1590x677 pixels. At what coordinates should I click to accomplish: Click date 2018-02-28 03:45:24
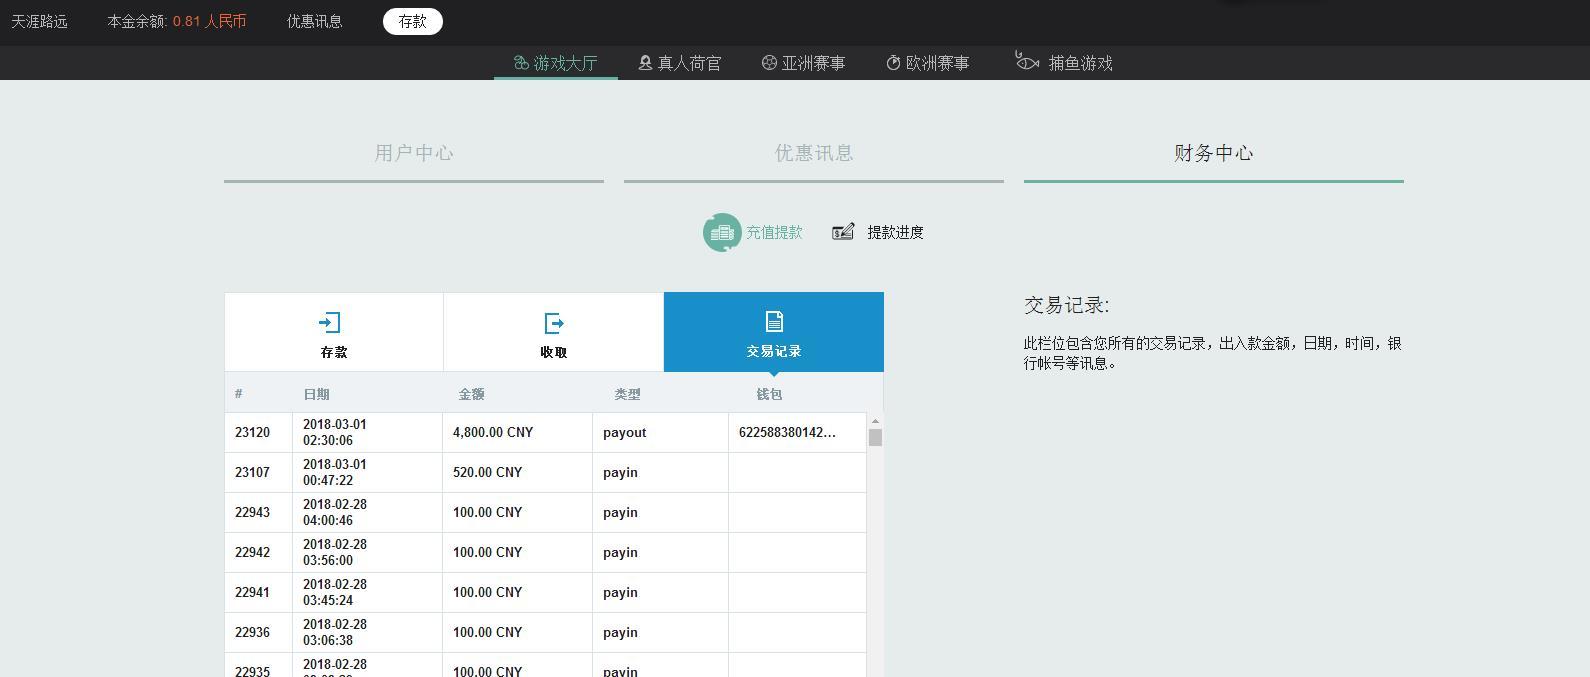click(x=335, y=592)
